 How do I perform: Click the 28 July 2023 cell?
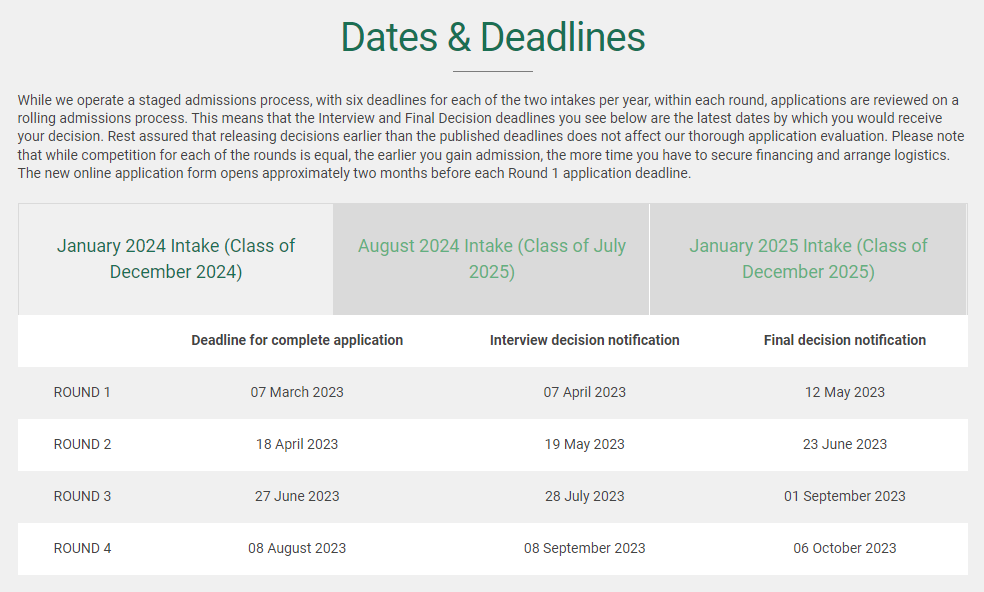pos(584,497)
